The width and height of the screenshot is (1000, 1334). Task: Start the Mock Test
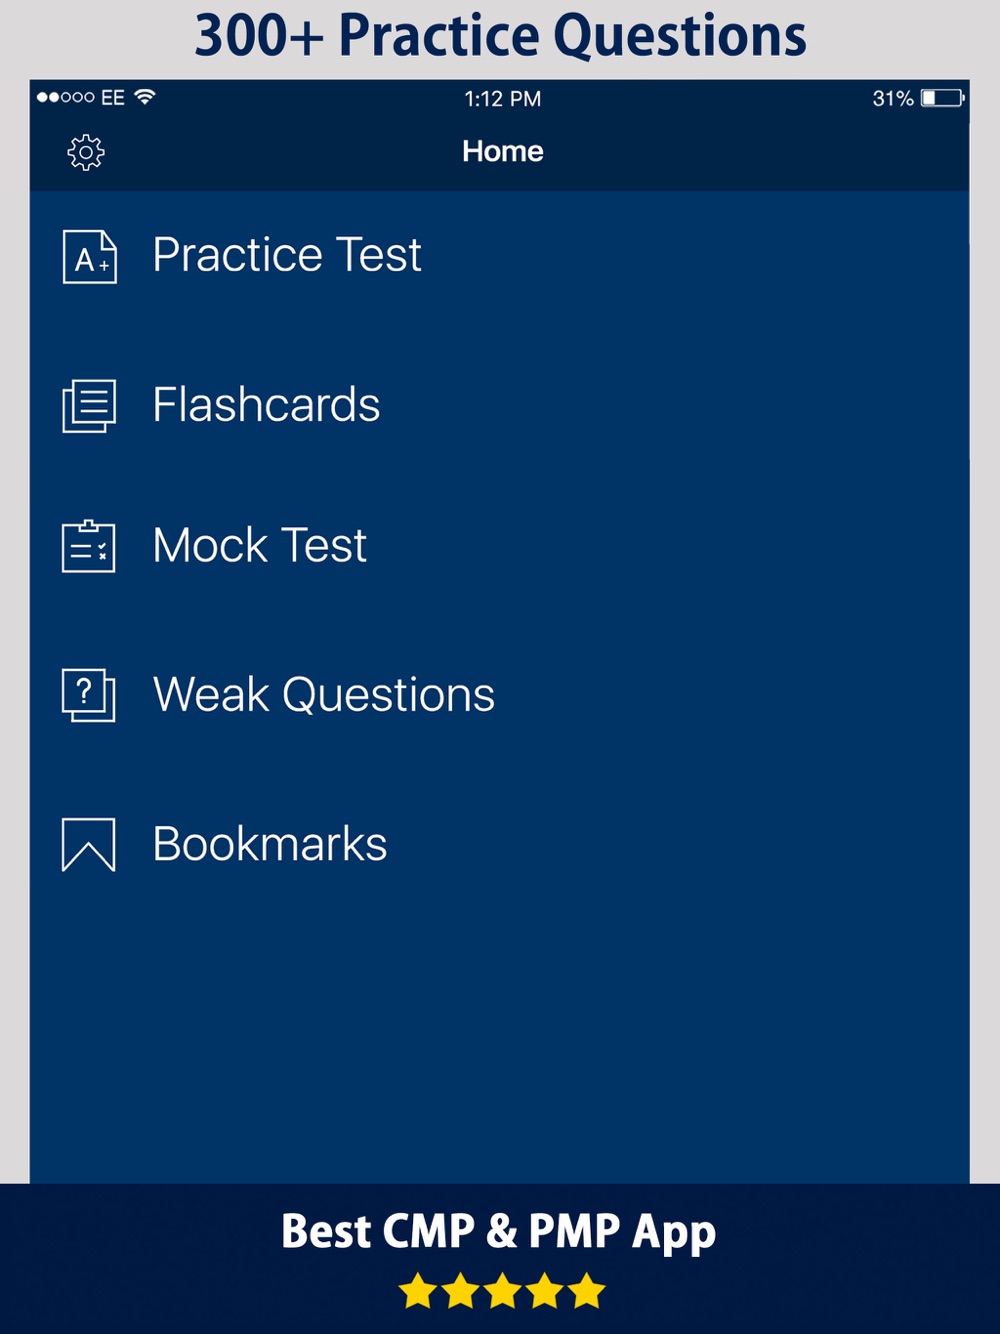[500, 546]
